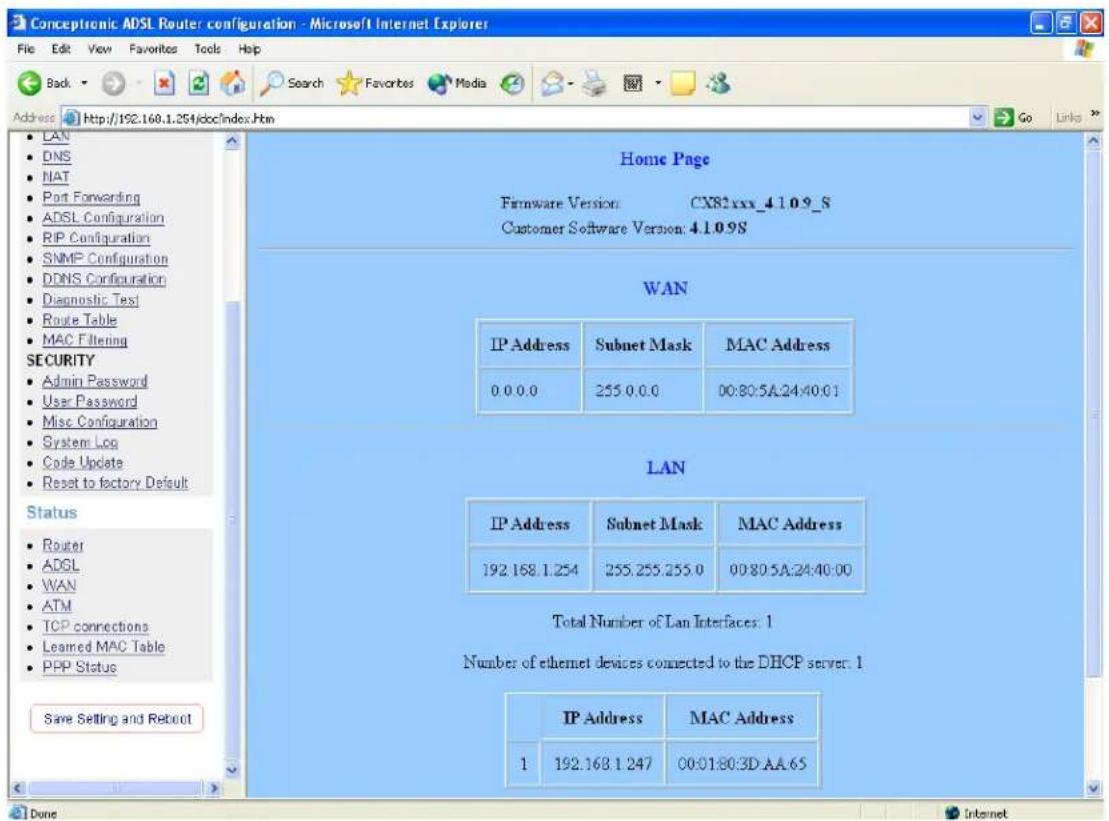Open the PPP Status link
The width and height of the screenshot is (1109, 821).
click(x=79, y=668)
